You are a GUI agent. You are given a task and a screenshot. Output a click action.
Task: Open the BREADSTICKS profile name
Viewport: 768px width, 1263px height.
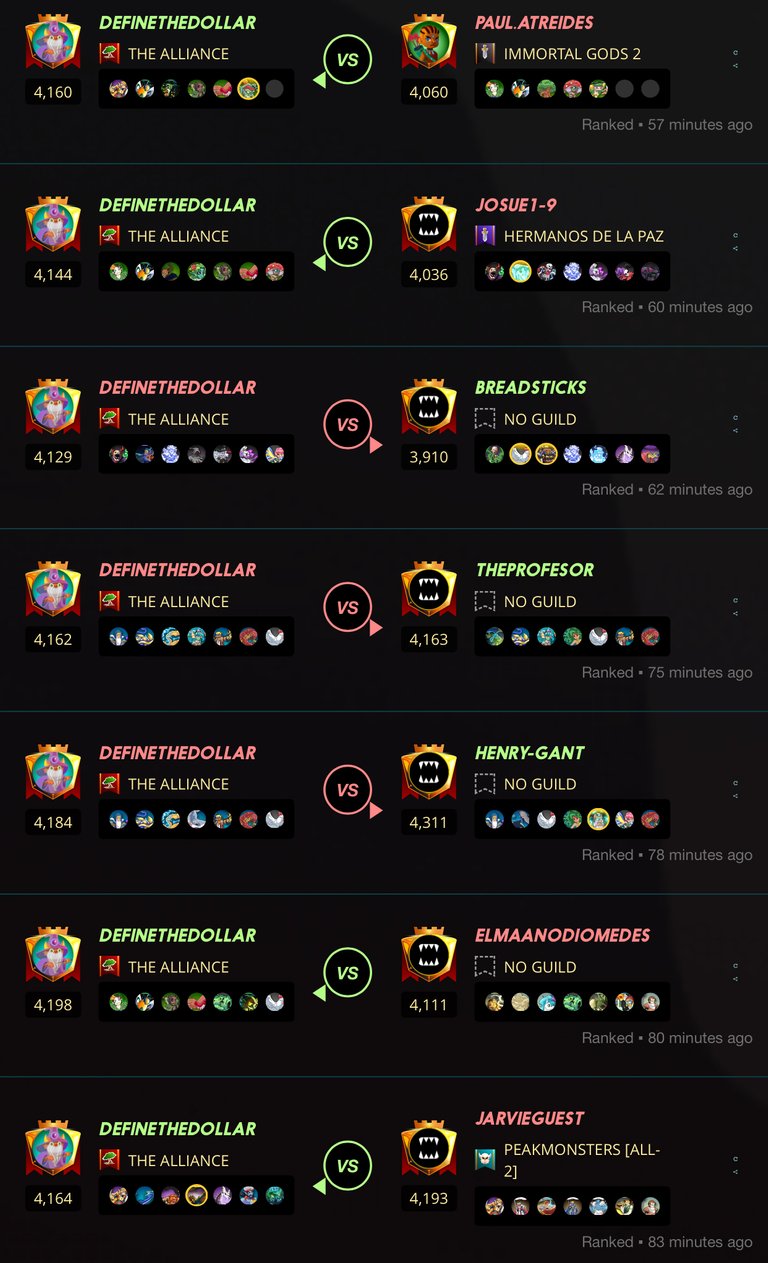[530, 388]
